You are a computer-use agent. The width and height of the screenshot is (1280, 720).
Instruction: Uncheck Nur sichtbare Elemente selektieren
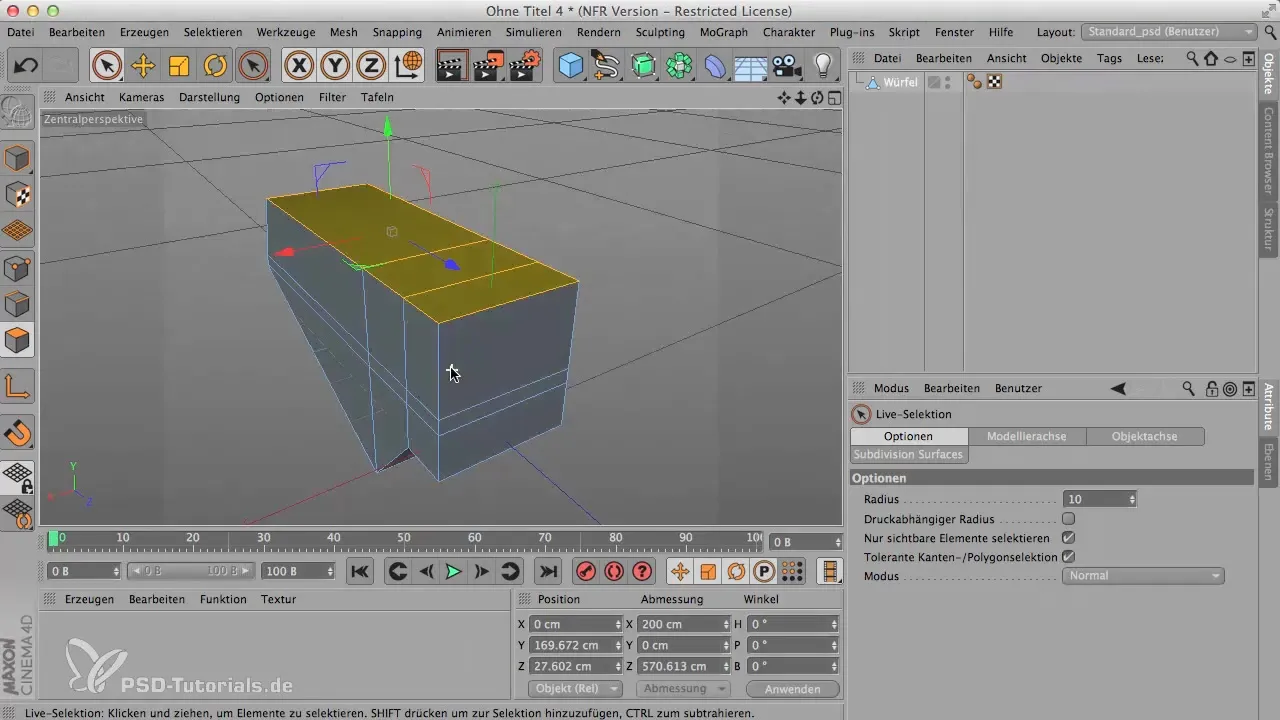tap(1068, 538)
